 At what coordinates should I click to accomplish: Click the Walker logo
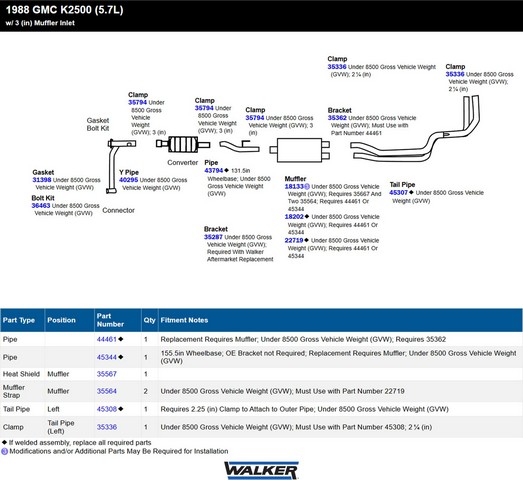261,470
